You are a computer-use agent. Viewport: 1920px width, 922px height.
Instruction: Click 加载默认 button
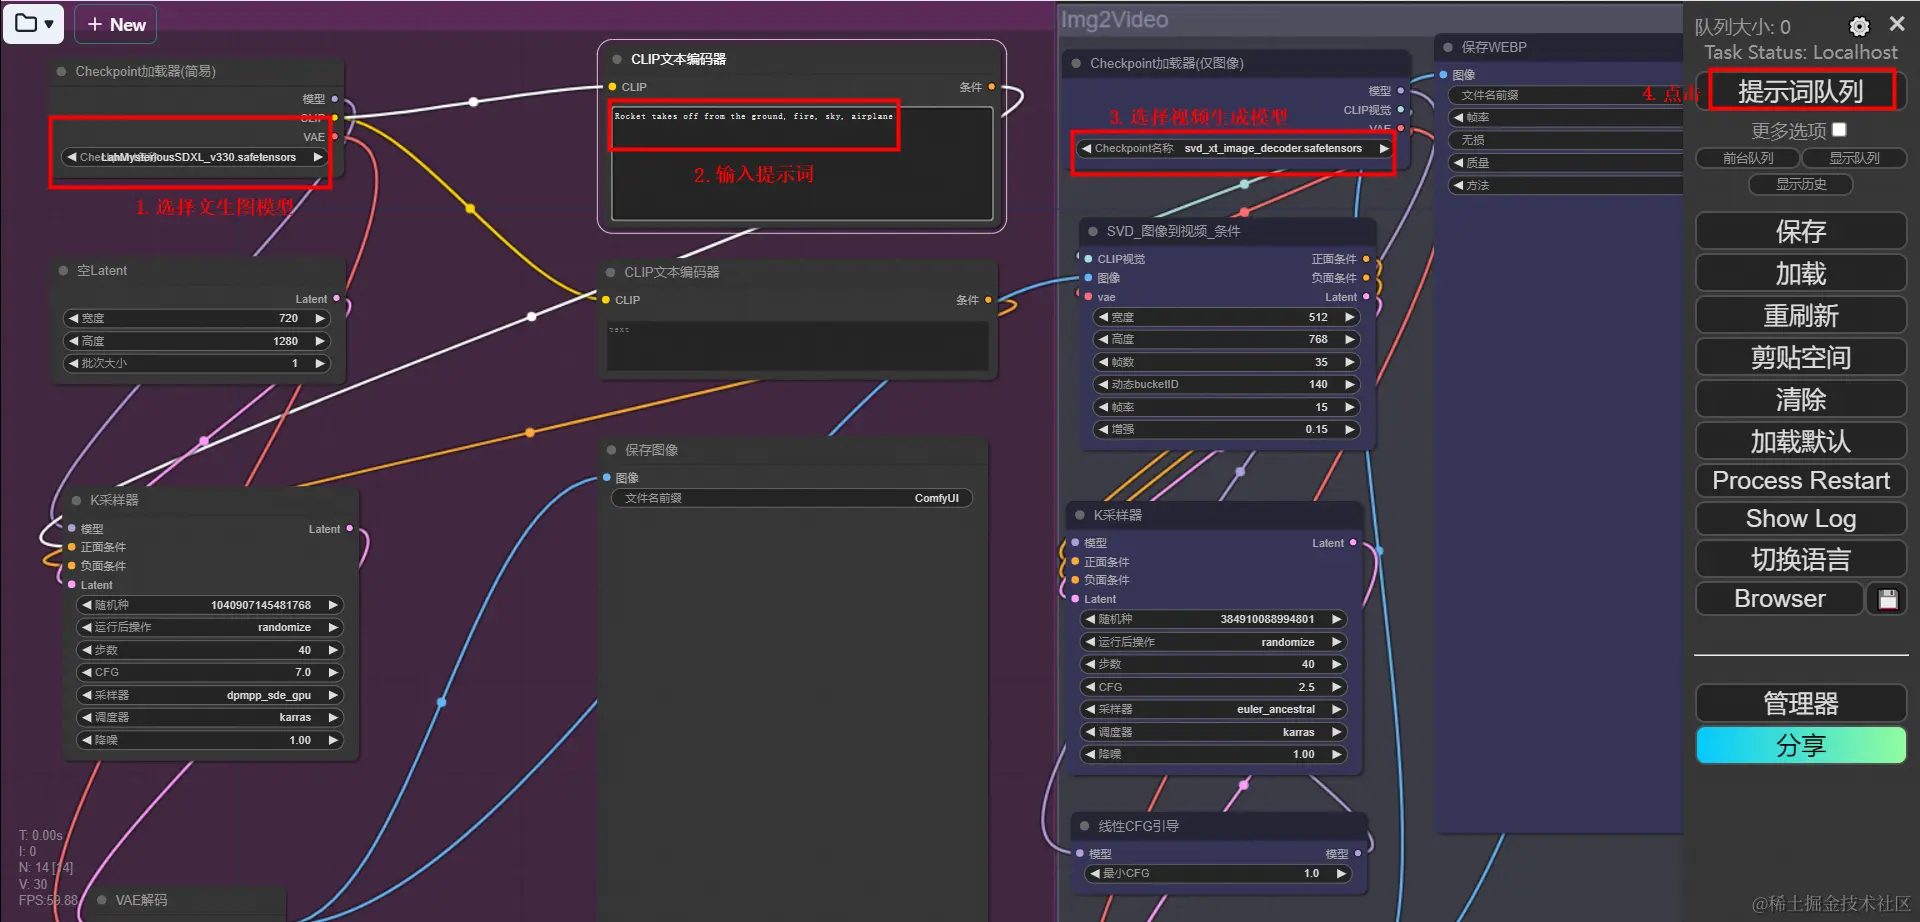[x=1801, y=442]
